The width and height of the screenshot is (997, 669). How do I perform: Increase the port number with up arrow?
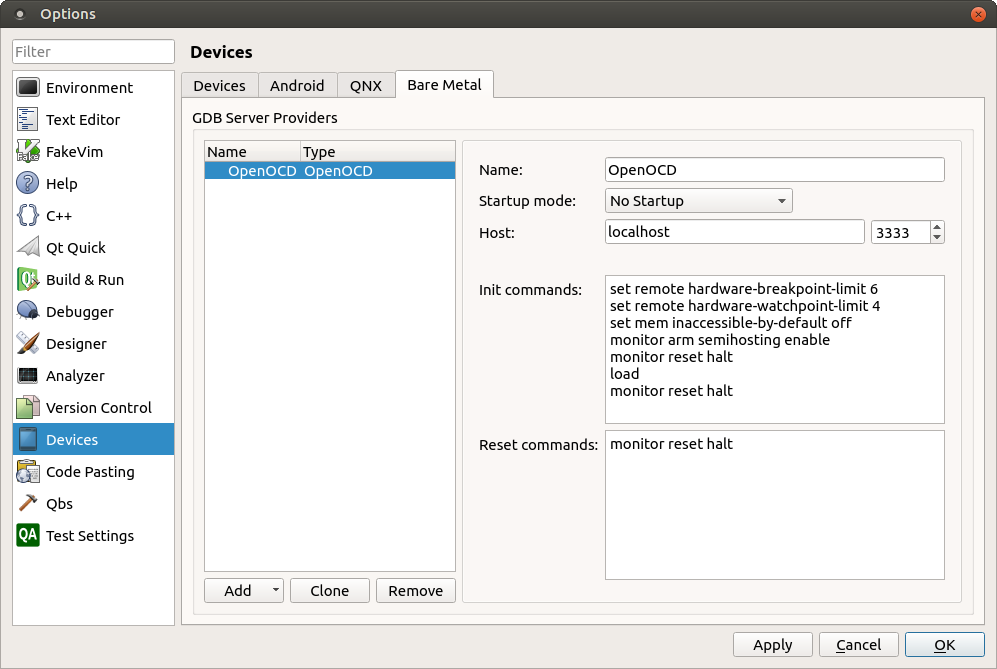[937, 227]
